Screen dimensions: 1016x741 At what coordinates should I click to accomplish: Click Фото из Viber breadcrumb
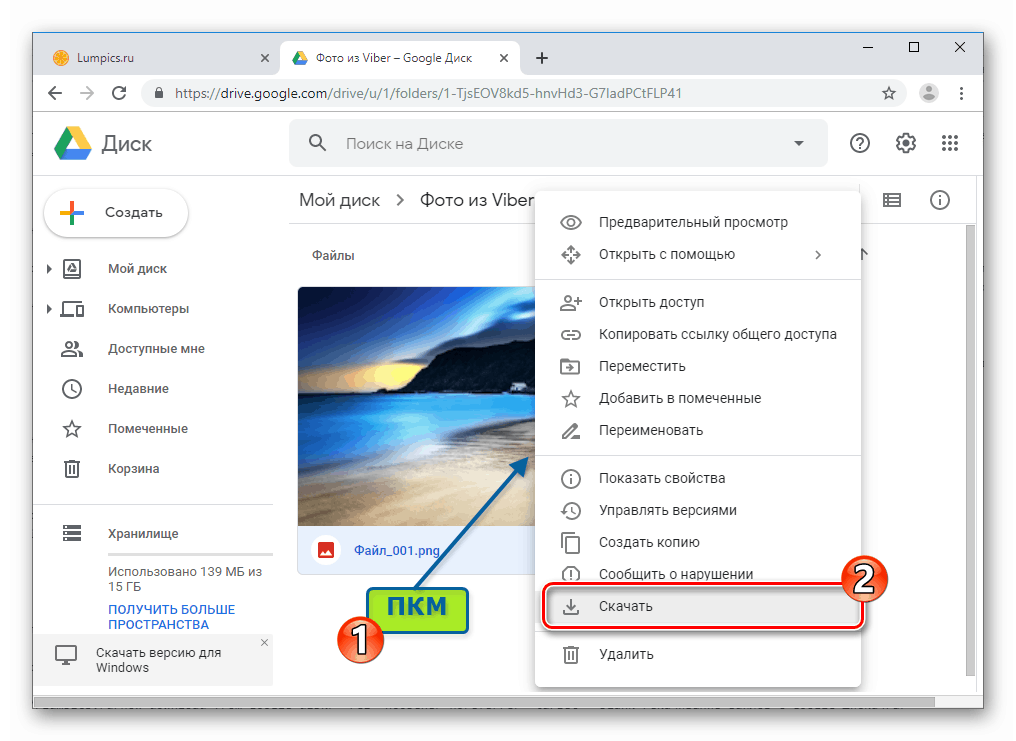477,200
